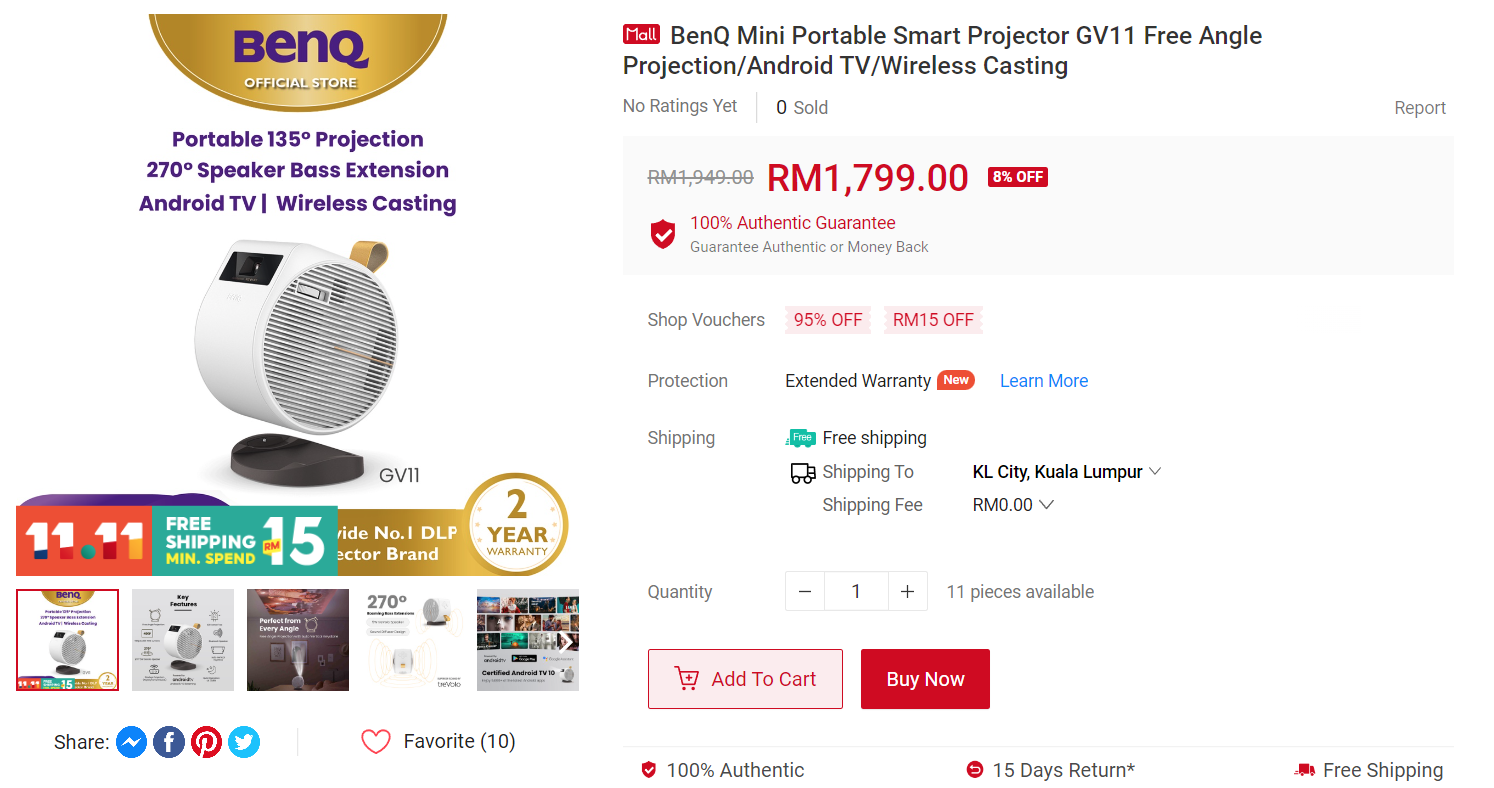Click the Favorite heart to like the product
The height and width of the screenshot is (788, 1494).
[376, 741]
